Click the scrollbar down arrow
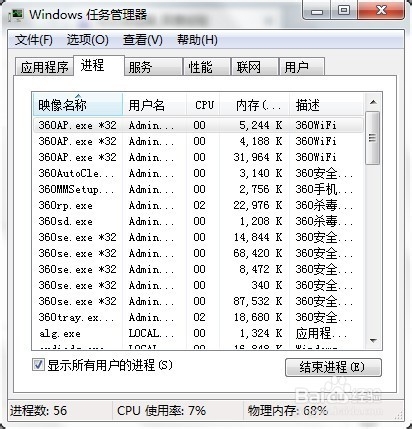This screenshot has width=412, height=429. (x=373, y=341)
